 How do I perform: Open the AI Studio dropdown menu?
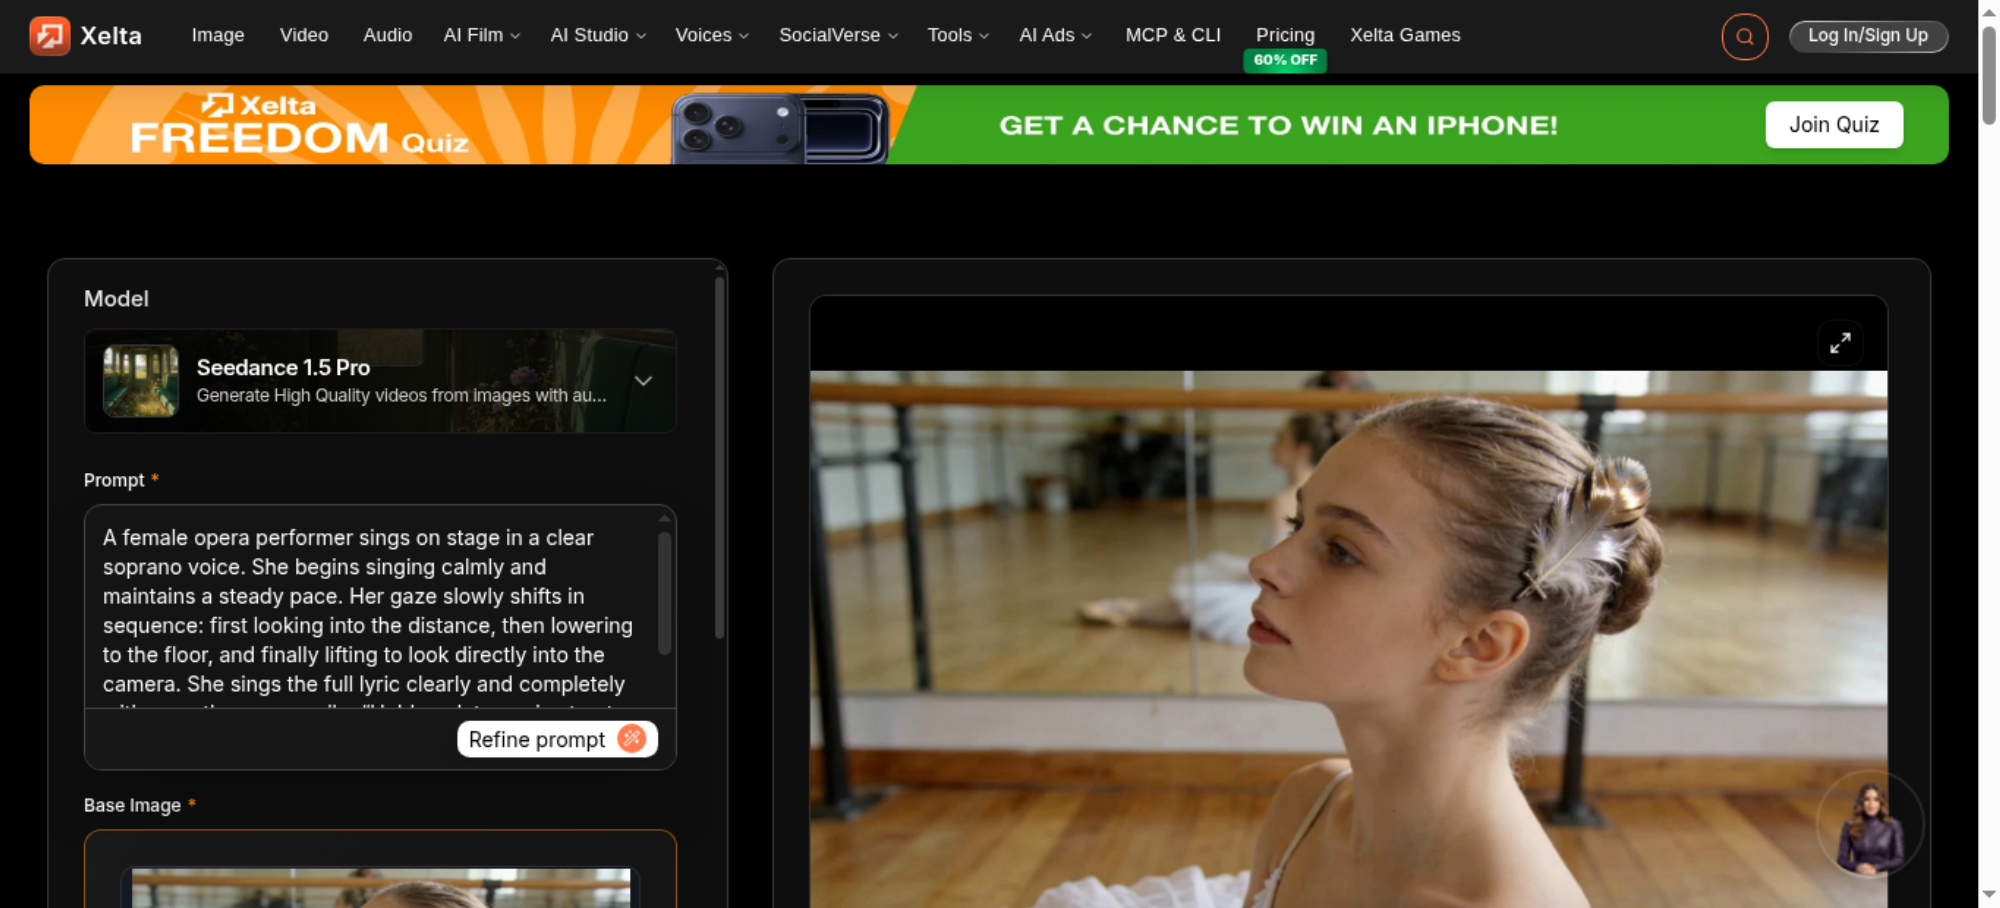(598, 35)
